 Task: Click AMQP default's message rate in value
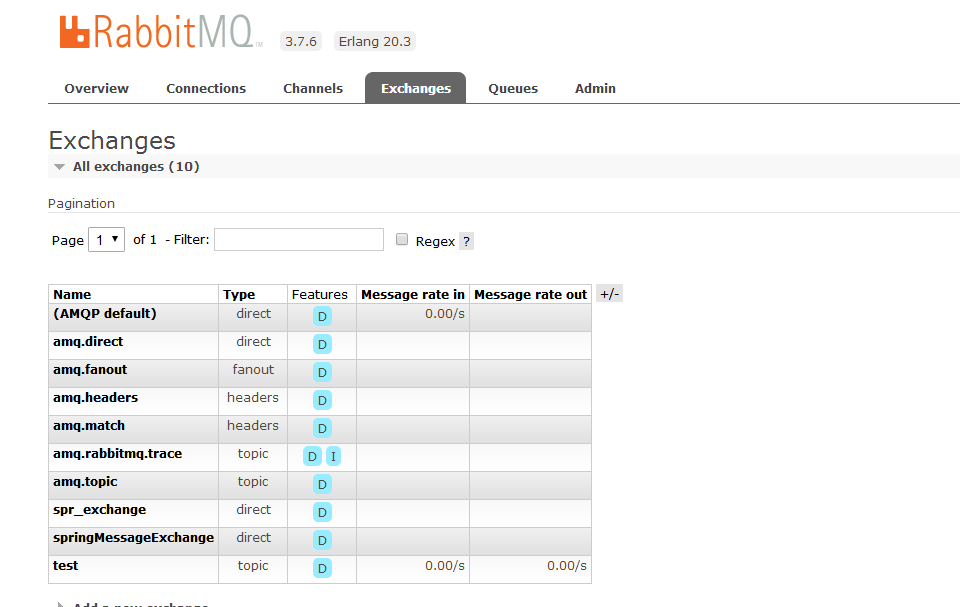coord(445,314)
